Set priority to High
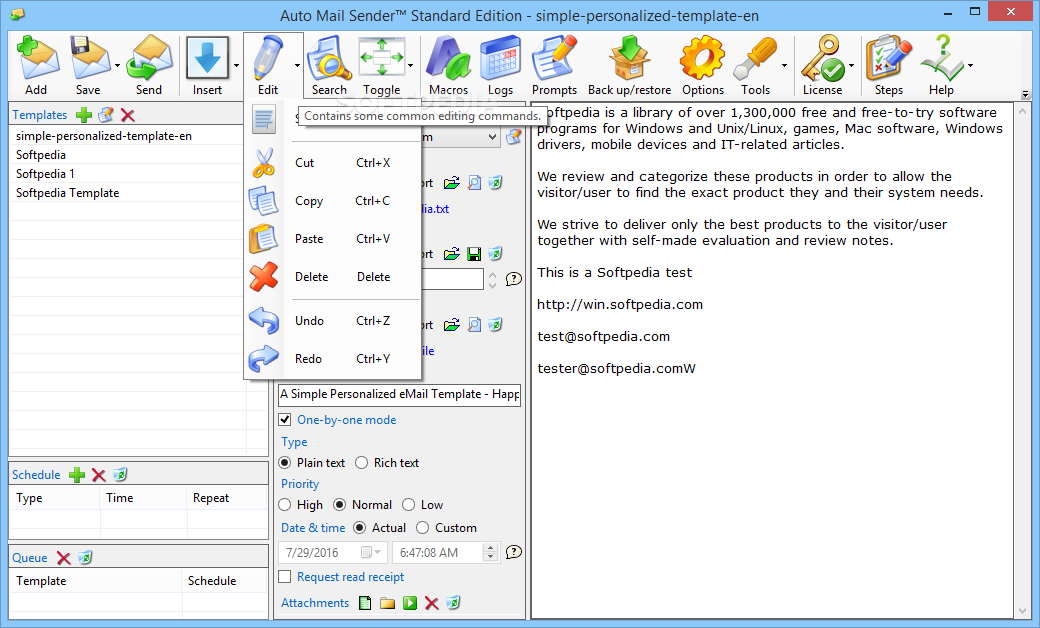This screenshot has height=628, width=1040. (x=285, y=505)
